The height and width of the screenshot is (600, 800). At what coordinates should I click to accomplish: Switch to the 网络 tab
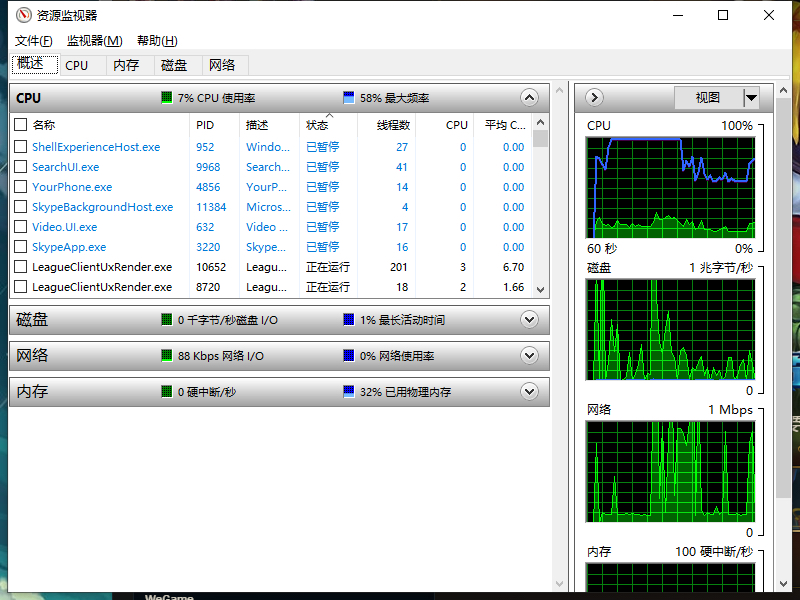click(x=226, y=65)
